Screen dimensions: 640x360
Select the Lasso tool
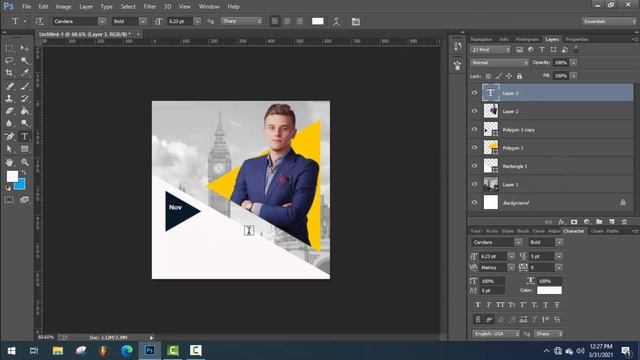point(9,60)
